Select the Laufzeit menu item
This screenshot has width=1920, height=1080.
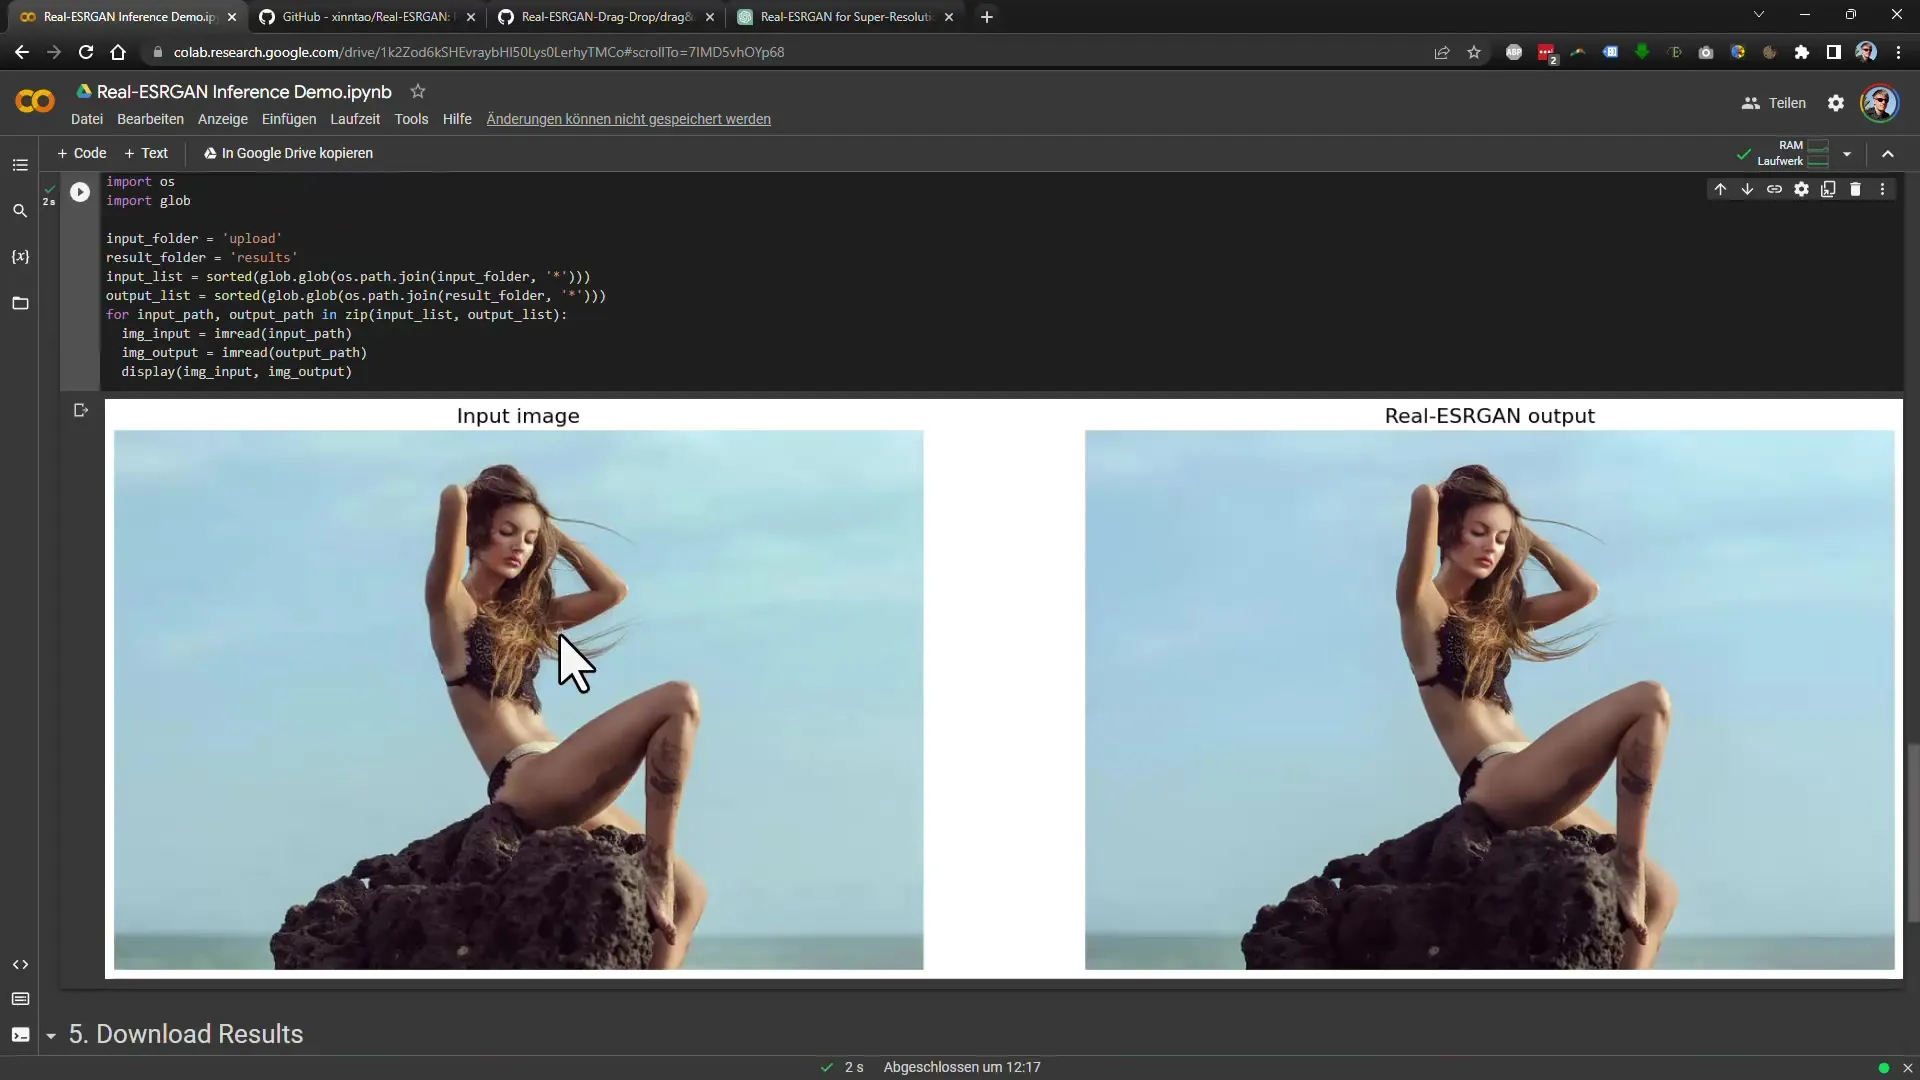click(x=355, y=117)
